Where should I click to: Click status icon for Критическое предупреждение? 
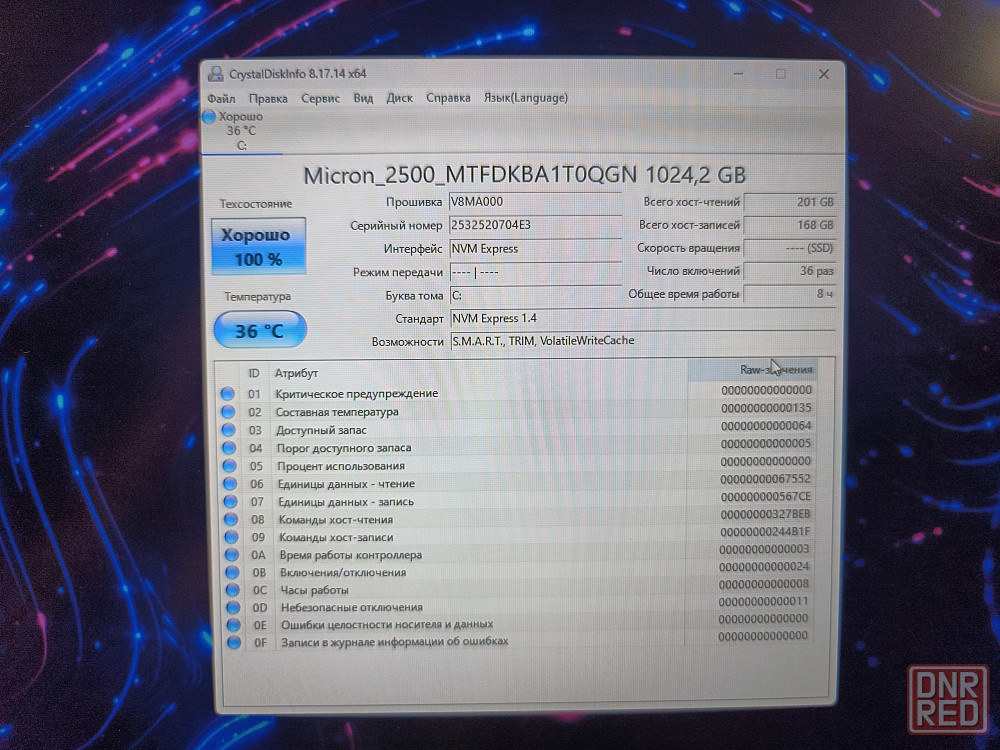click(x=228, y=394)
